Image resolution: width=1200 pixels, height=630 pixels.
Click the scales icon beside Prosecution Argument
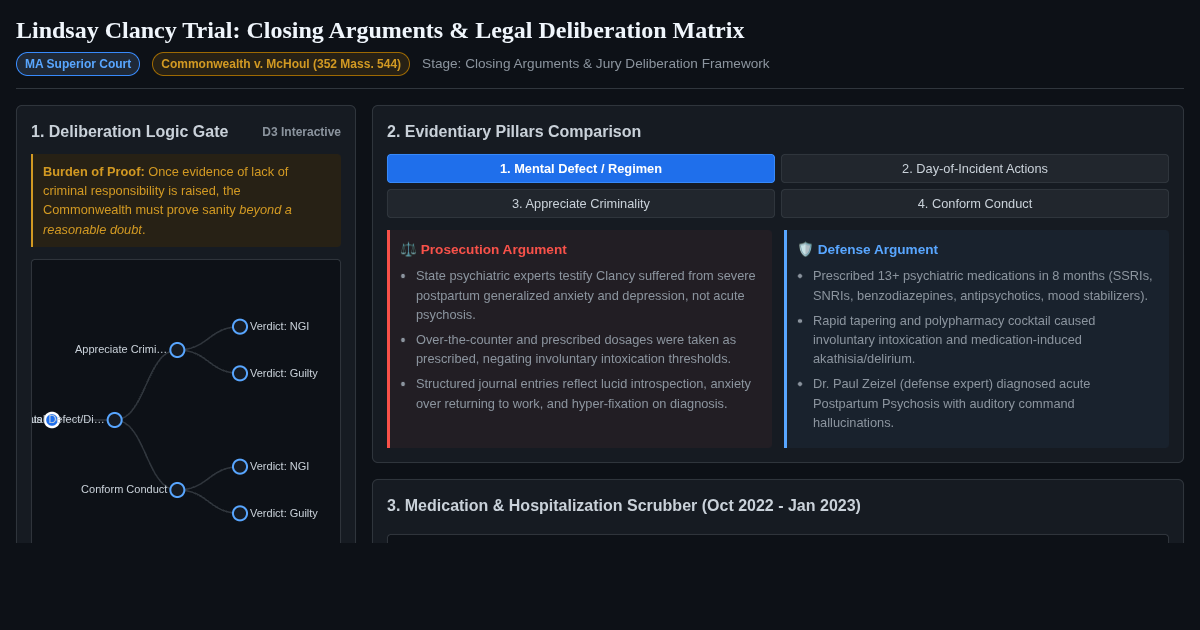pos(408,250)
